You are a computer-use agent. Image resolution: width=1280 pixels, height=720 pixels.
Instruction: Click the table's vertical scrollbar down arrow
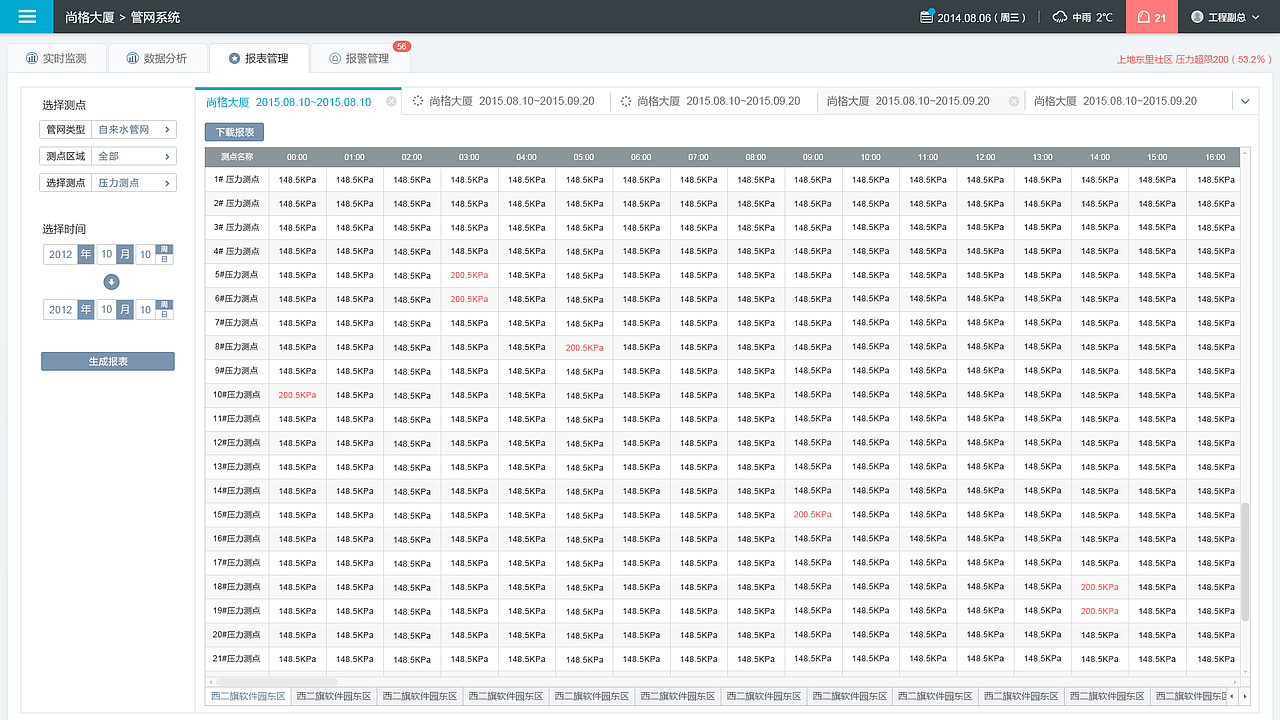point(1245,671)
